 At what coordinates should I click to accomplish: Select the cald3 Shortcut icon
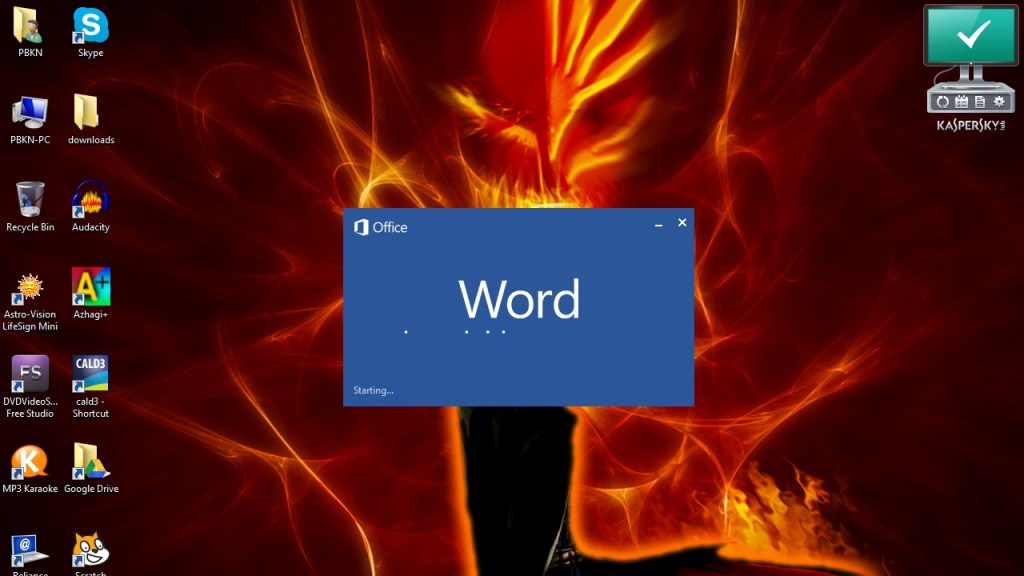(91, 375)
